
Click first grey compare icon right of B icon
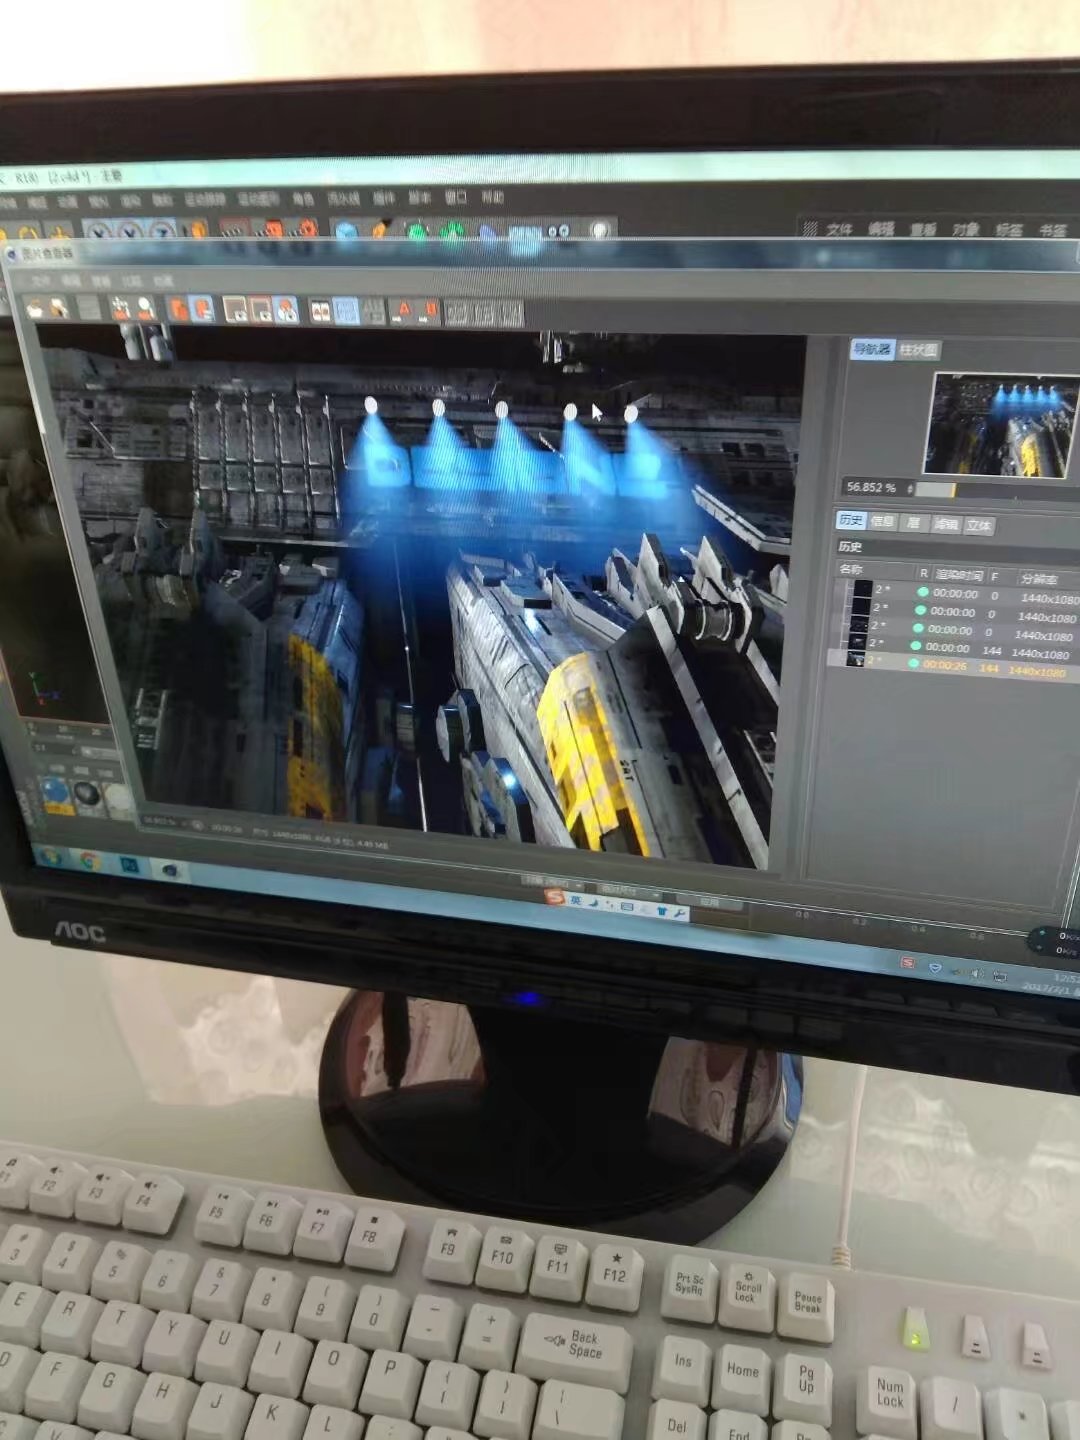pyautogui.click(x=458, y=313)
